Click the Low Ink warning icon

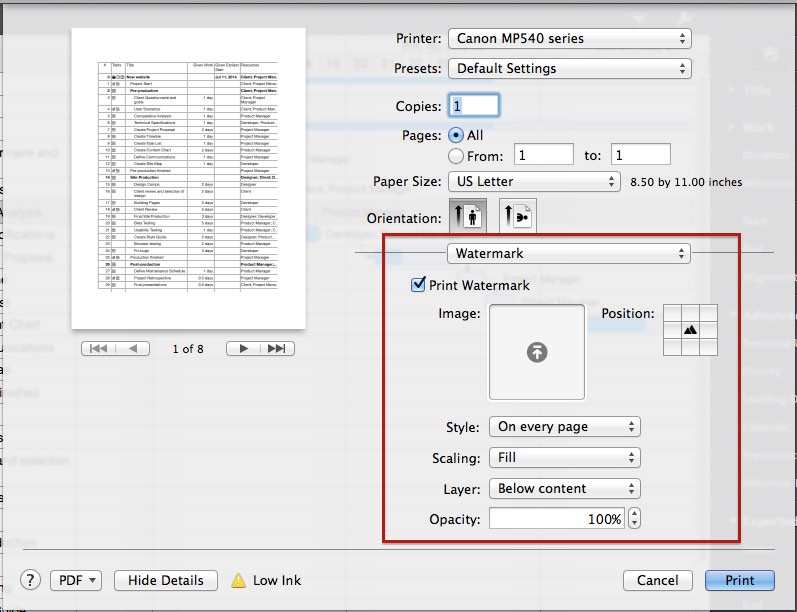pyautogui.click(x=239, y=580)
